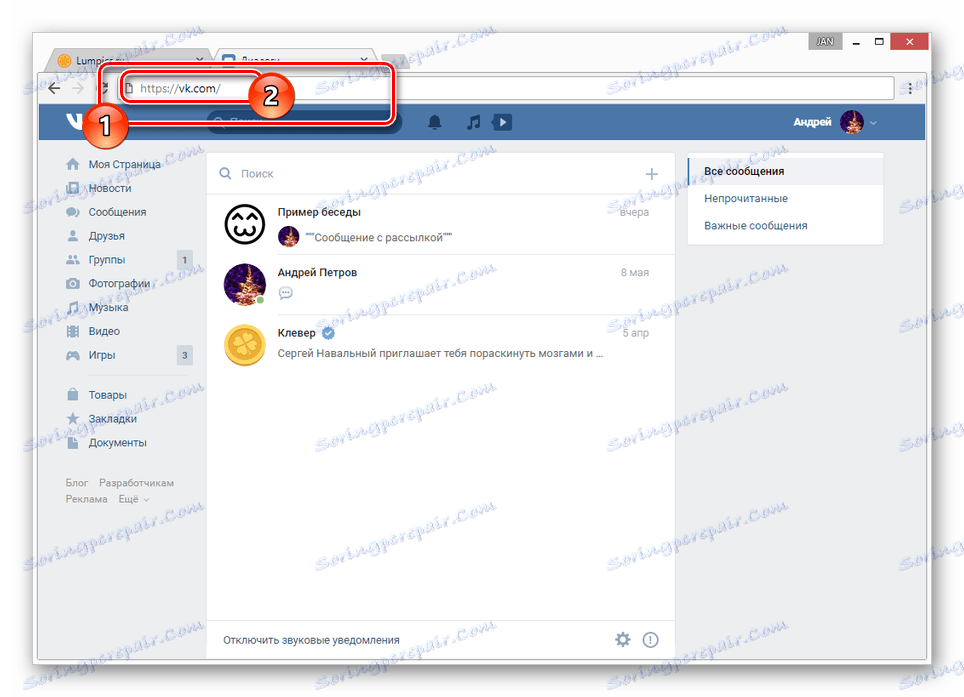964x697 pixels.
Task: Open the Клевер conversation
Action: [x=440, y=345]
